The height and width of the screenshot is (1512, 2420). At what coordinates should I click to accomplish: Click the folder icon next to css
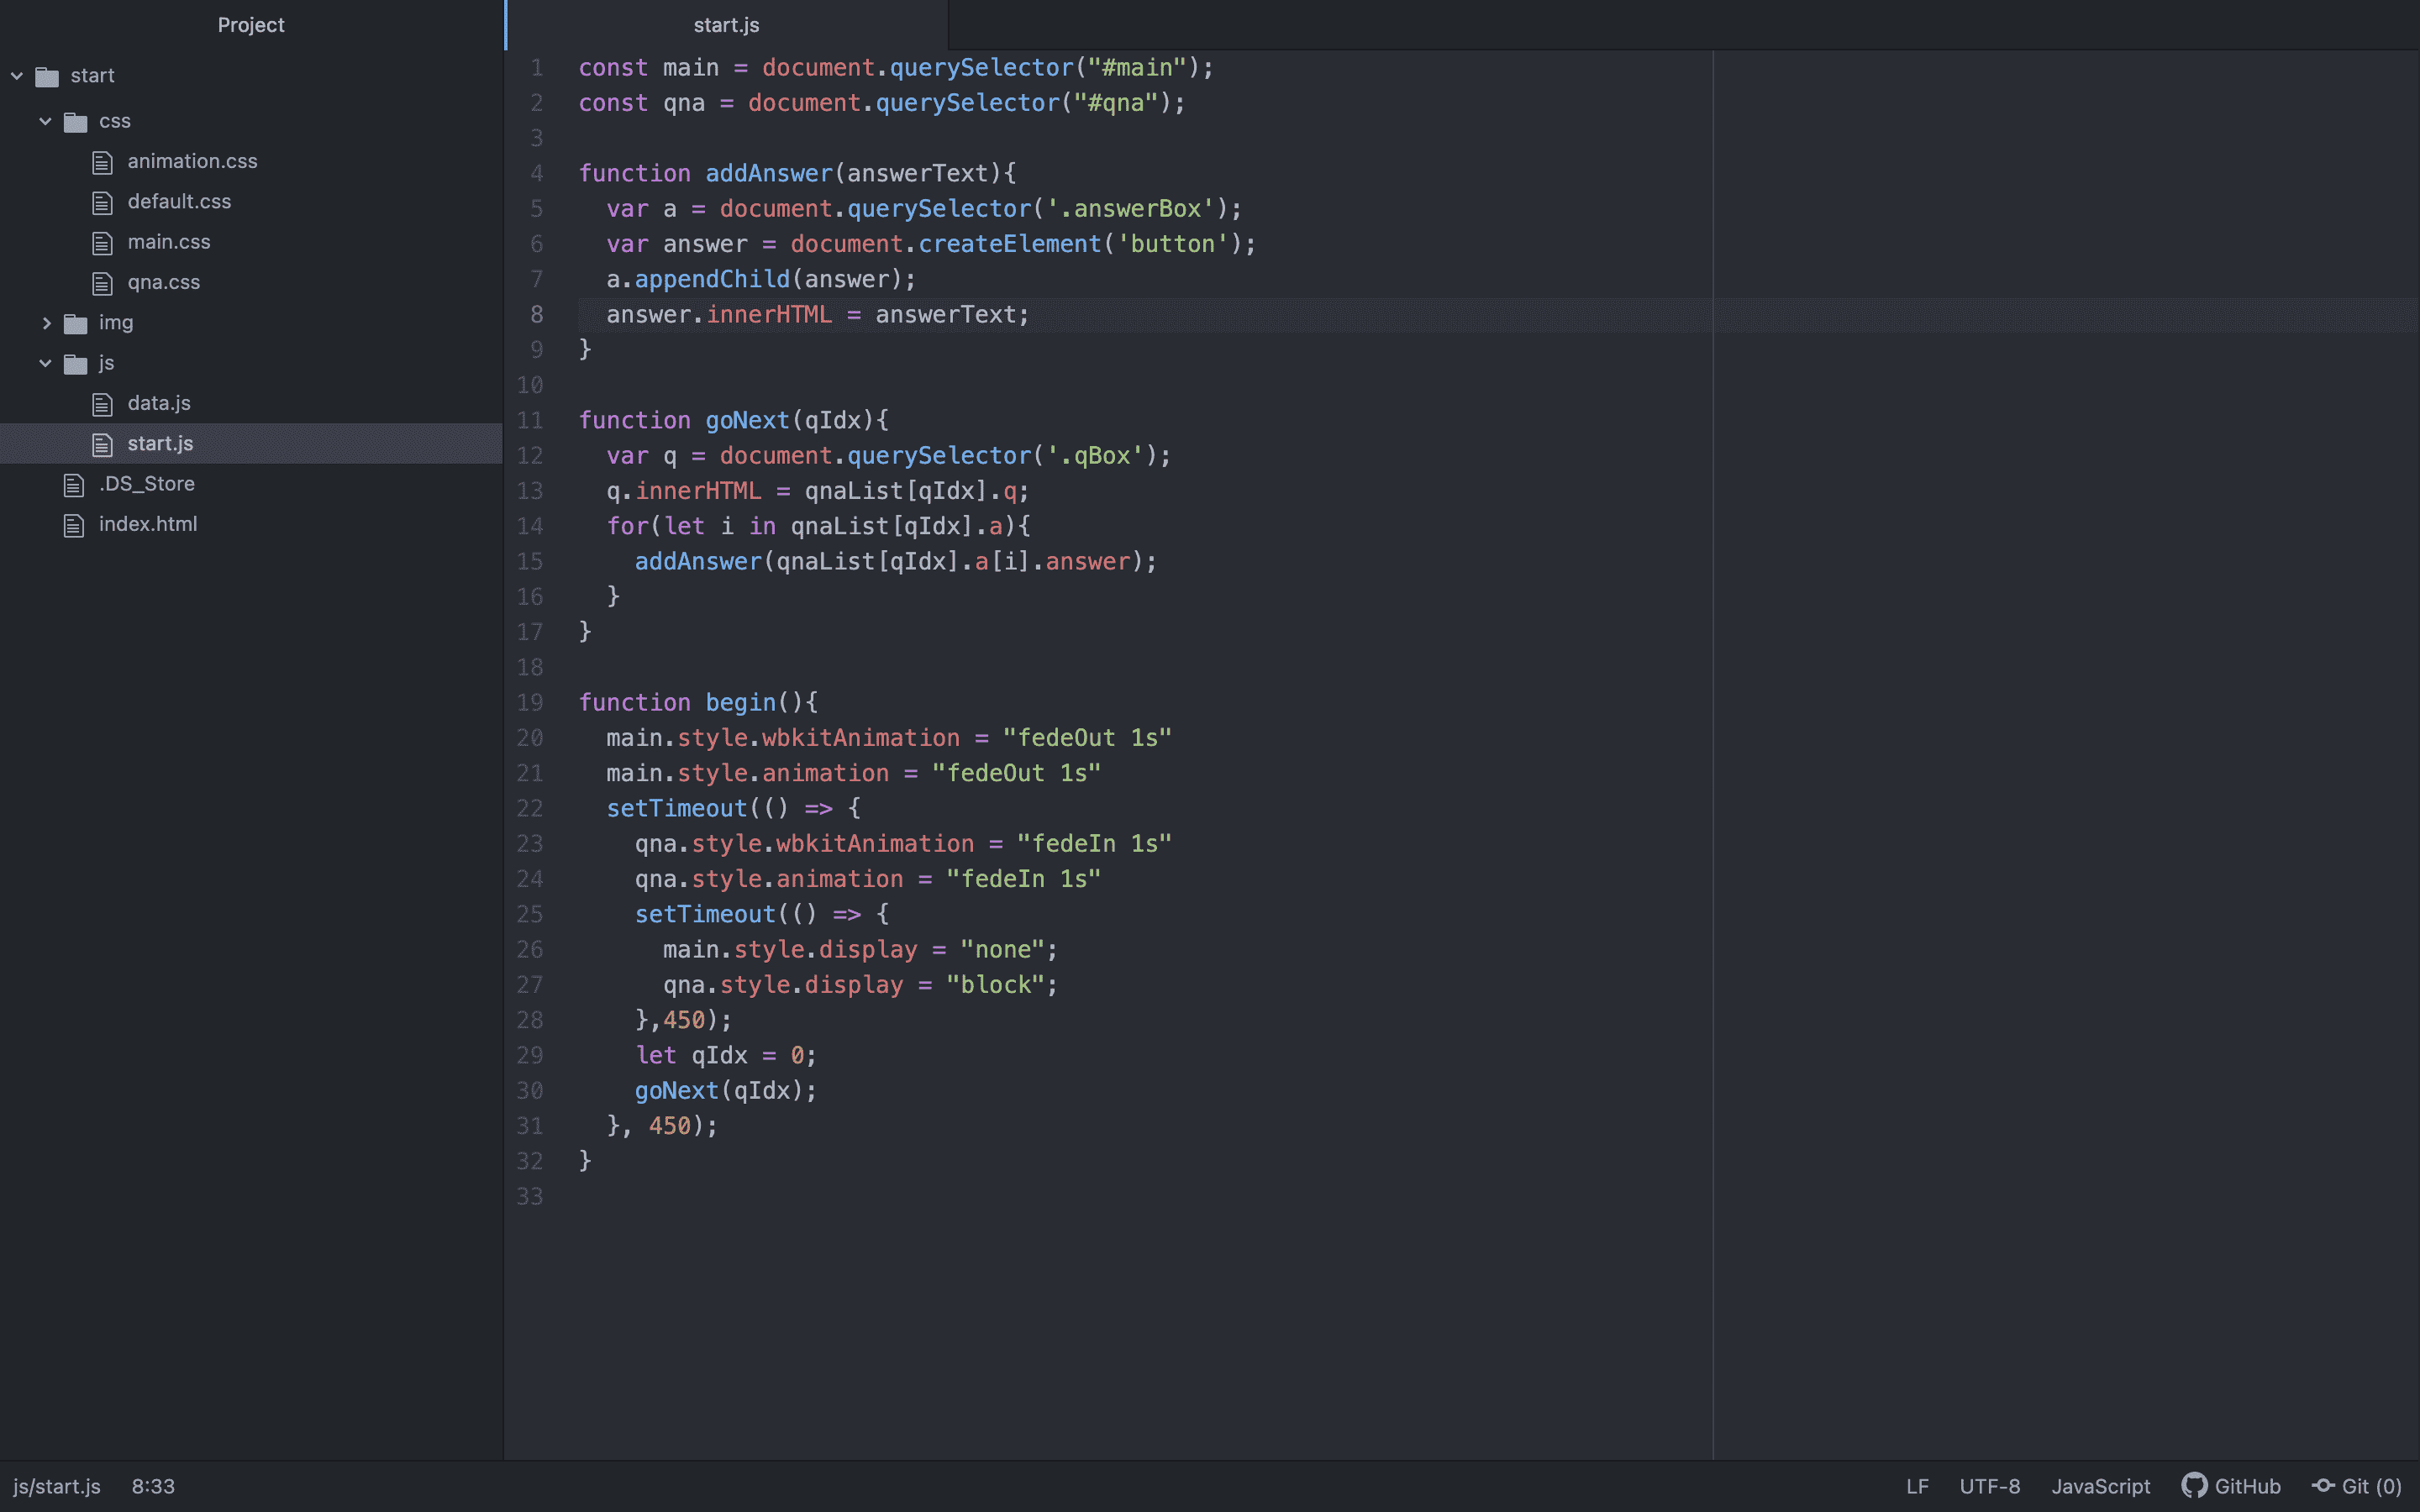[75, 122]
